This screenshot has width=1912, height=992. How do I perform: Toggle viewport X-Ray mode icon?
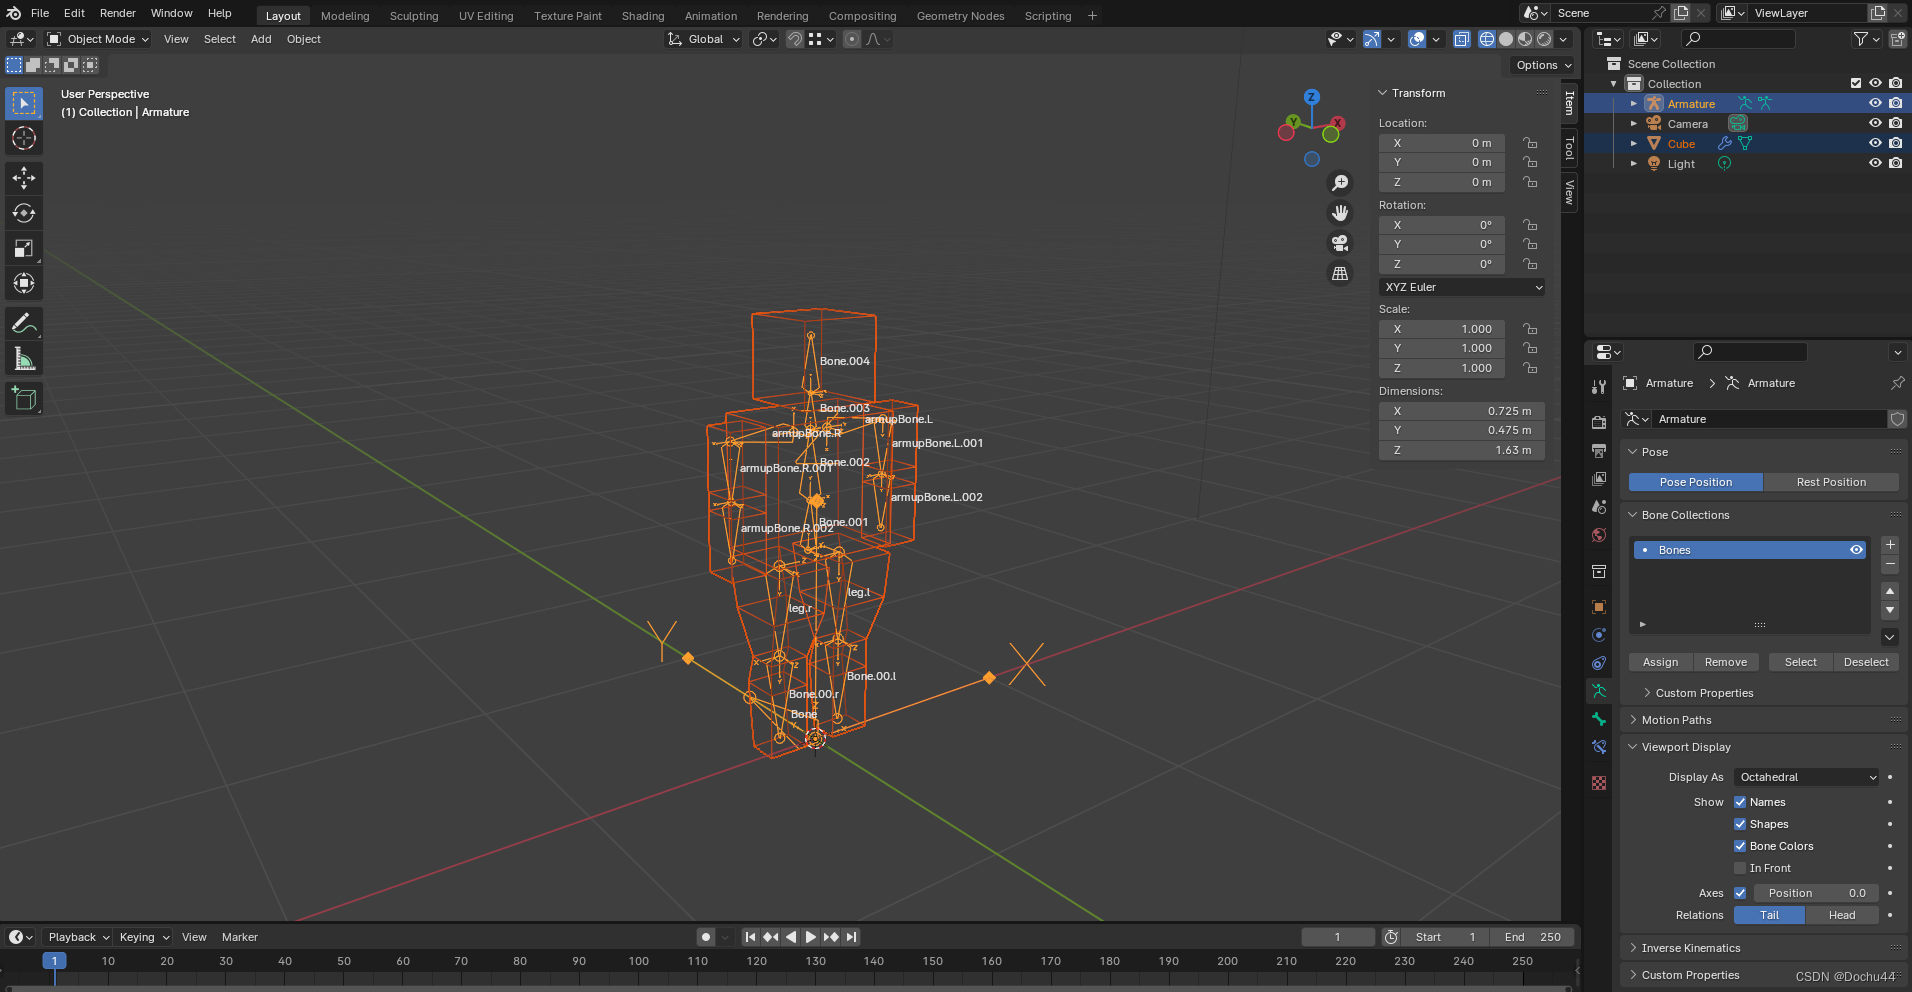[1461, 39]
